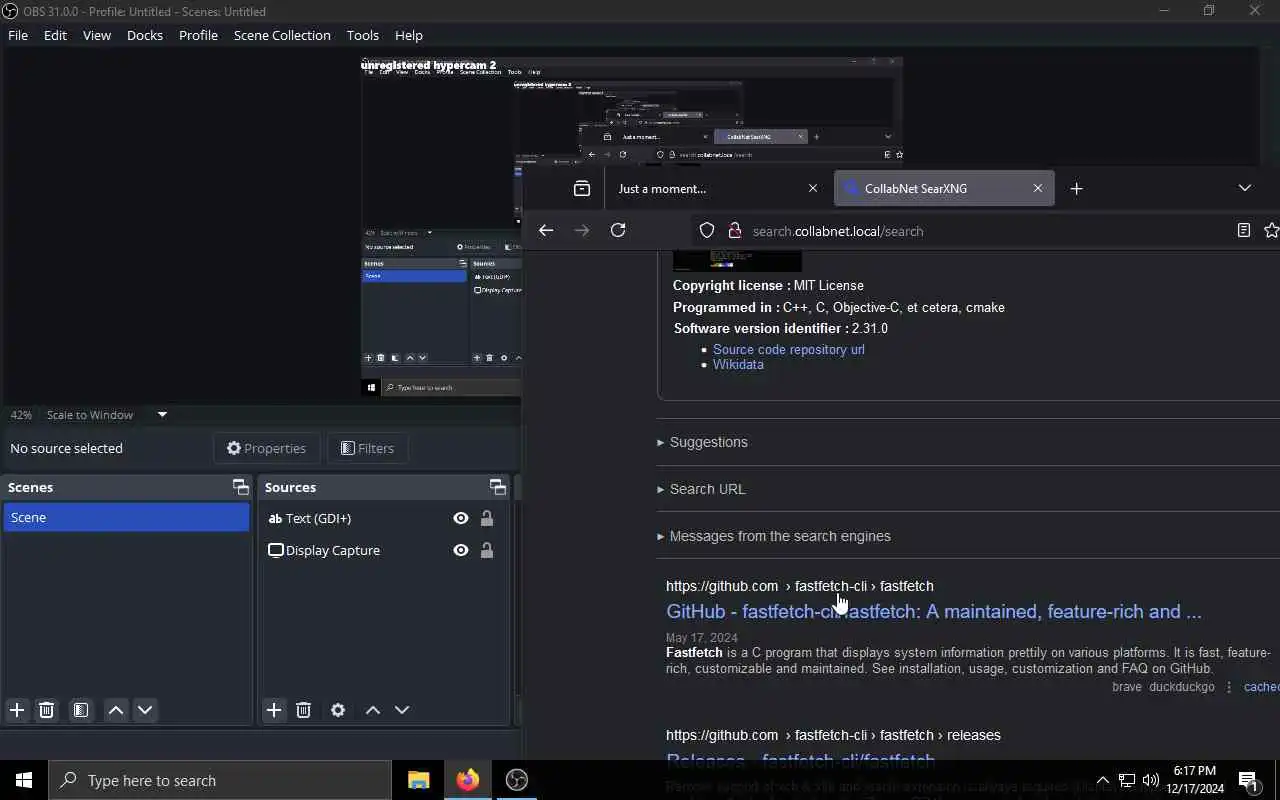Click volume speaker tray icon
This screenshot has height=800, width=1280.
point(1151,780)
